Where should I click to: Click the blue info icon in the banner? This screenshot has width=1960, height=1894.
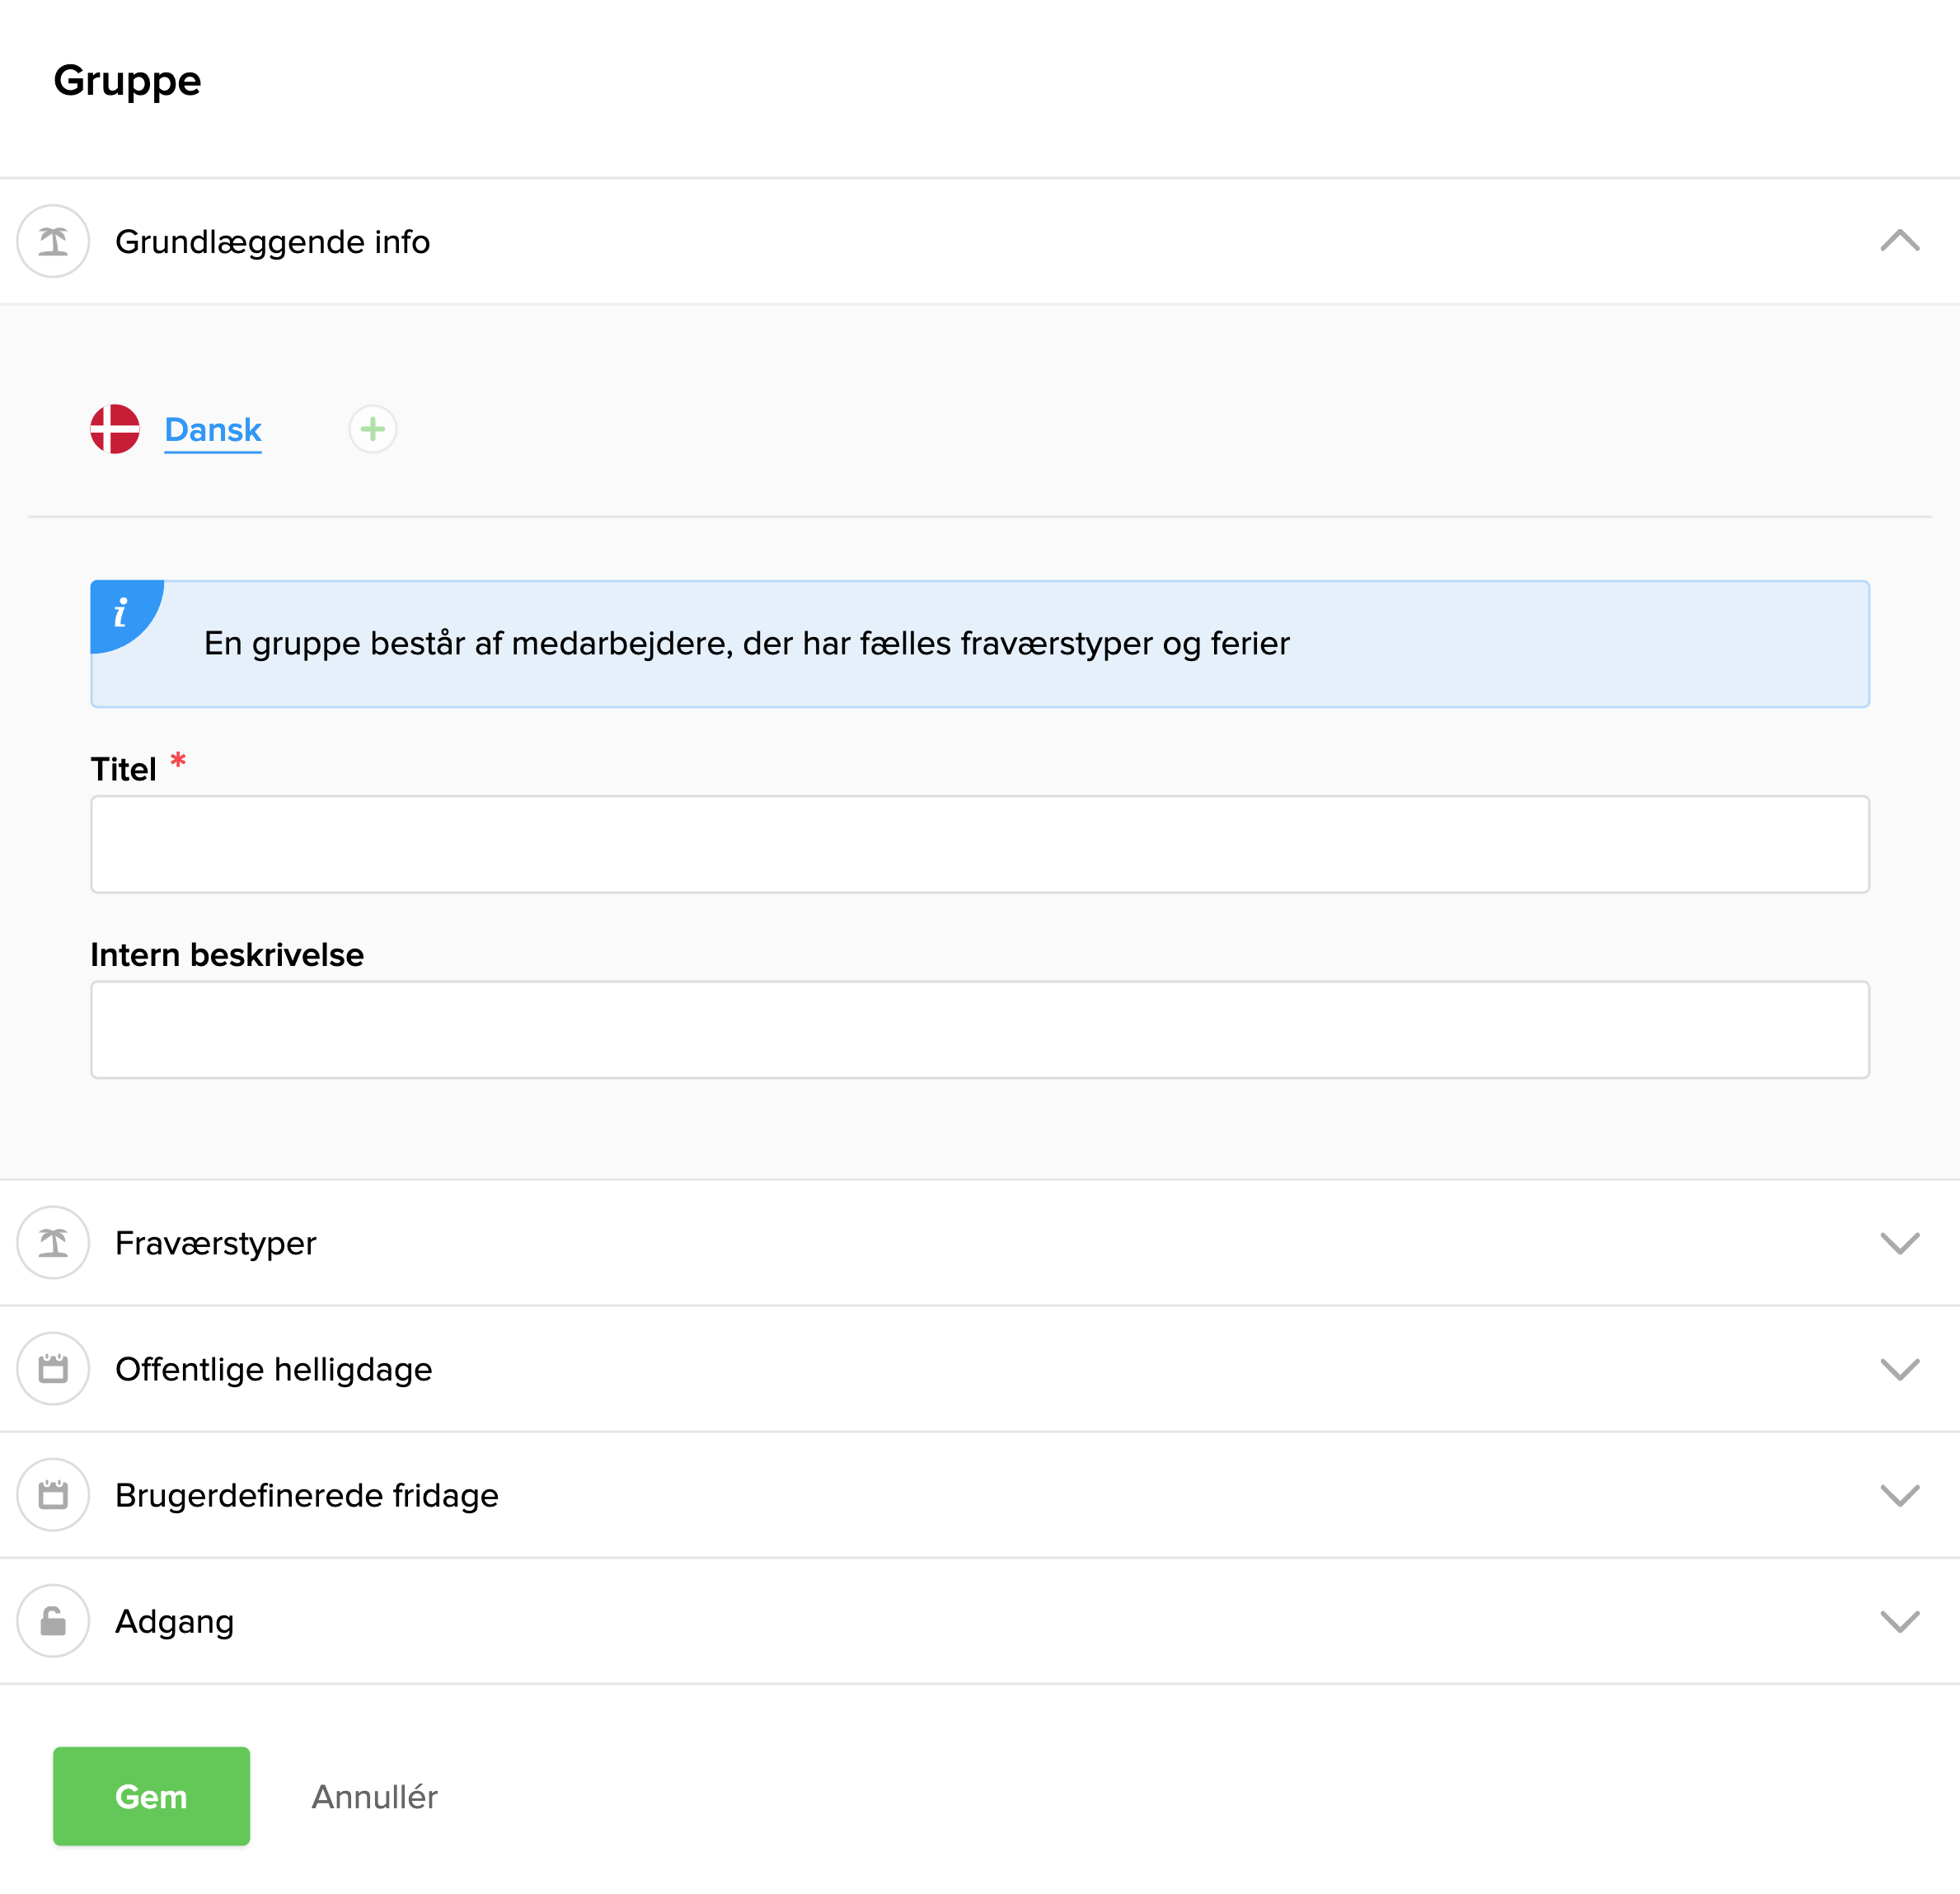pos(121,612)
